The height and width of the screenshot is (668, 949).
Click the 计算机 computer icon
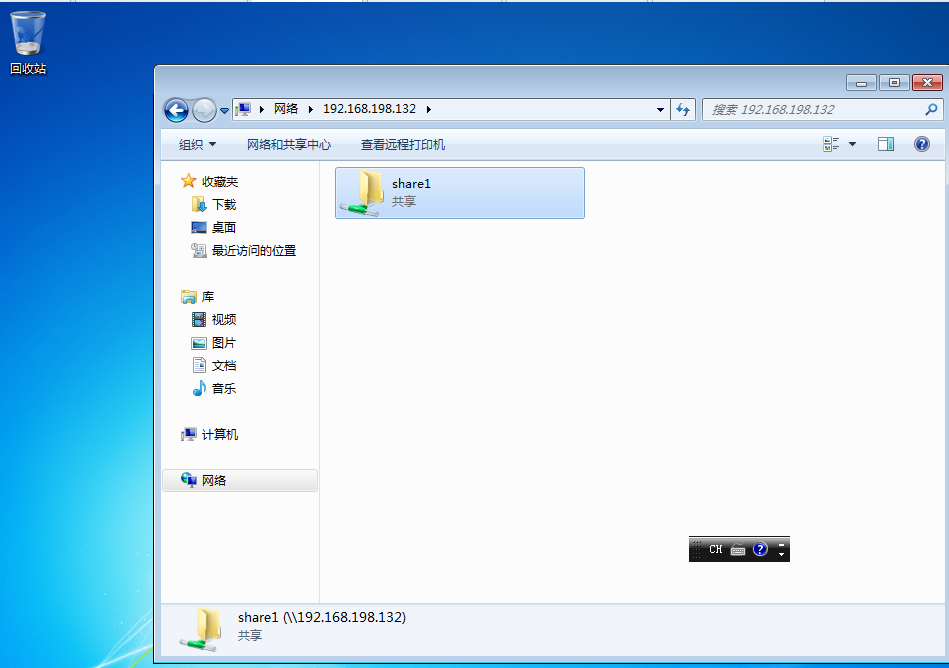point(189,434)
